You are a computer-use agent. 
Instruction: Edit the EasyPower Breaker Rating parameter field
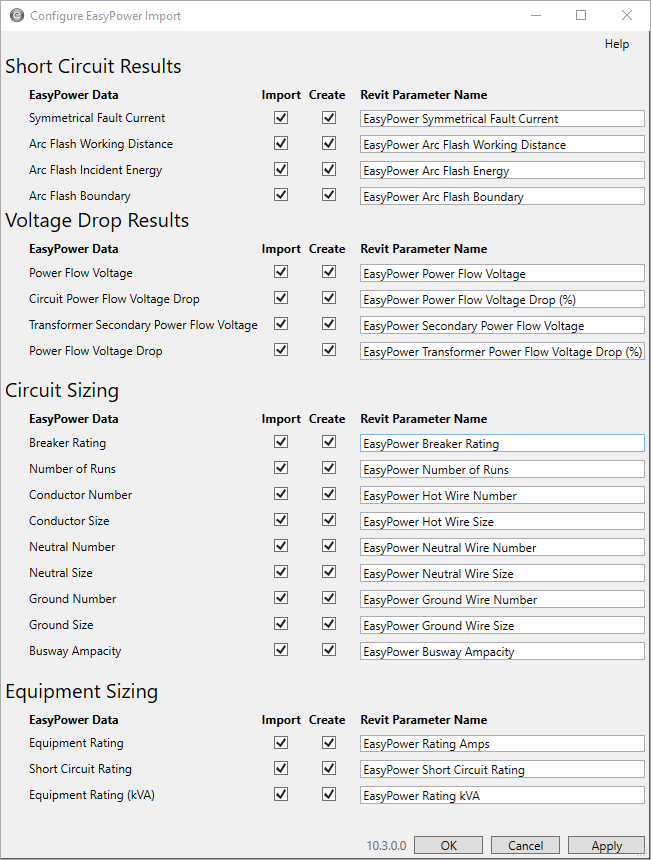(502, 443)
